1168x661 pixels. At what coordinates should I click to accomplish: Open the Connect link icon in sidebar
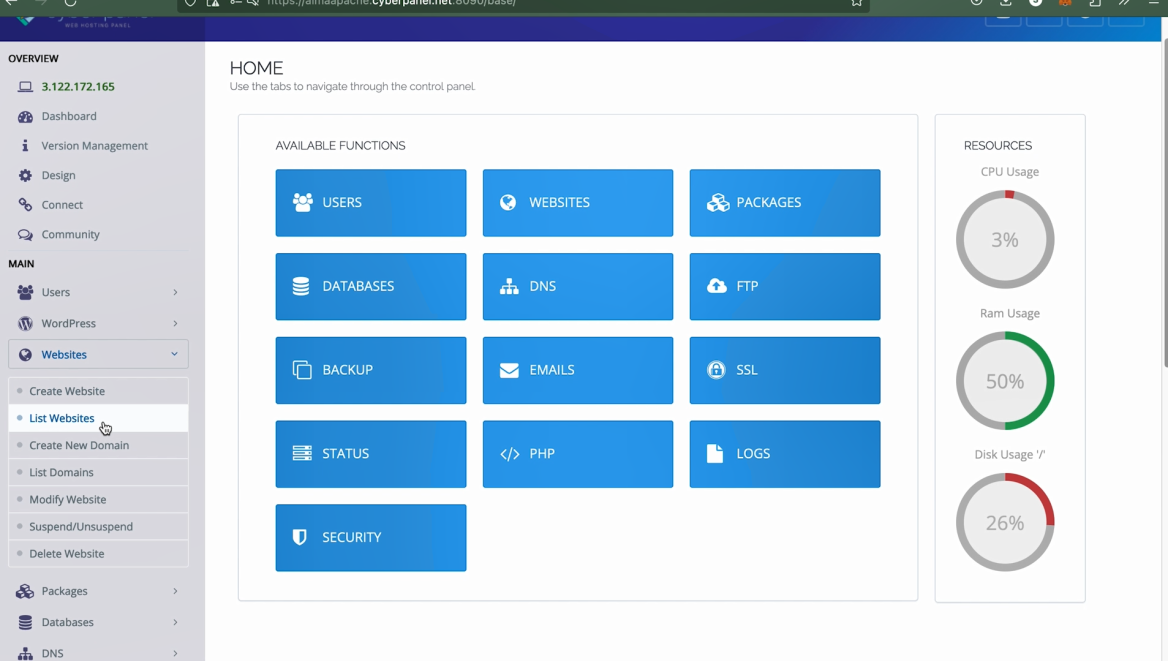(x=25, y=204)
